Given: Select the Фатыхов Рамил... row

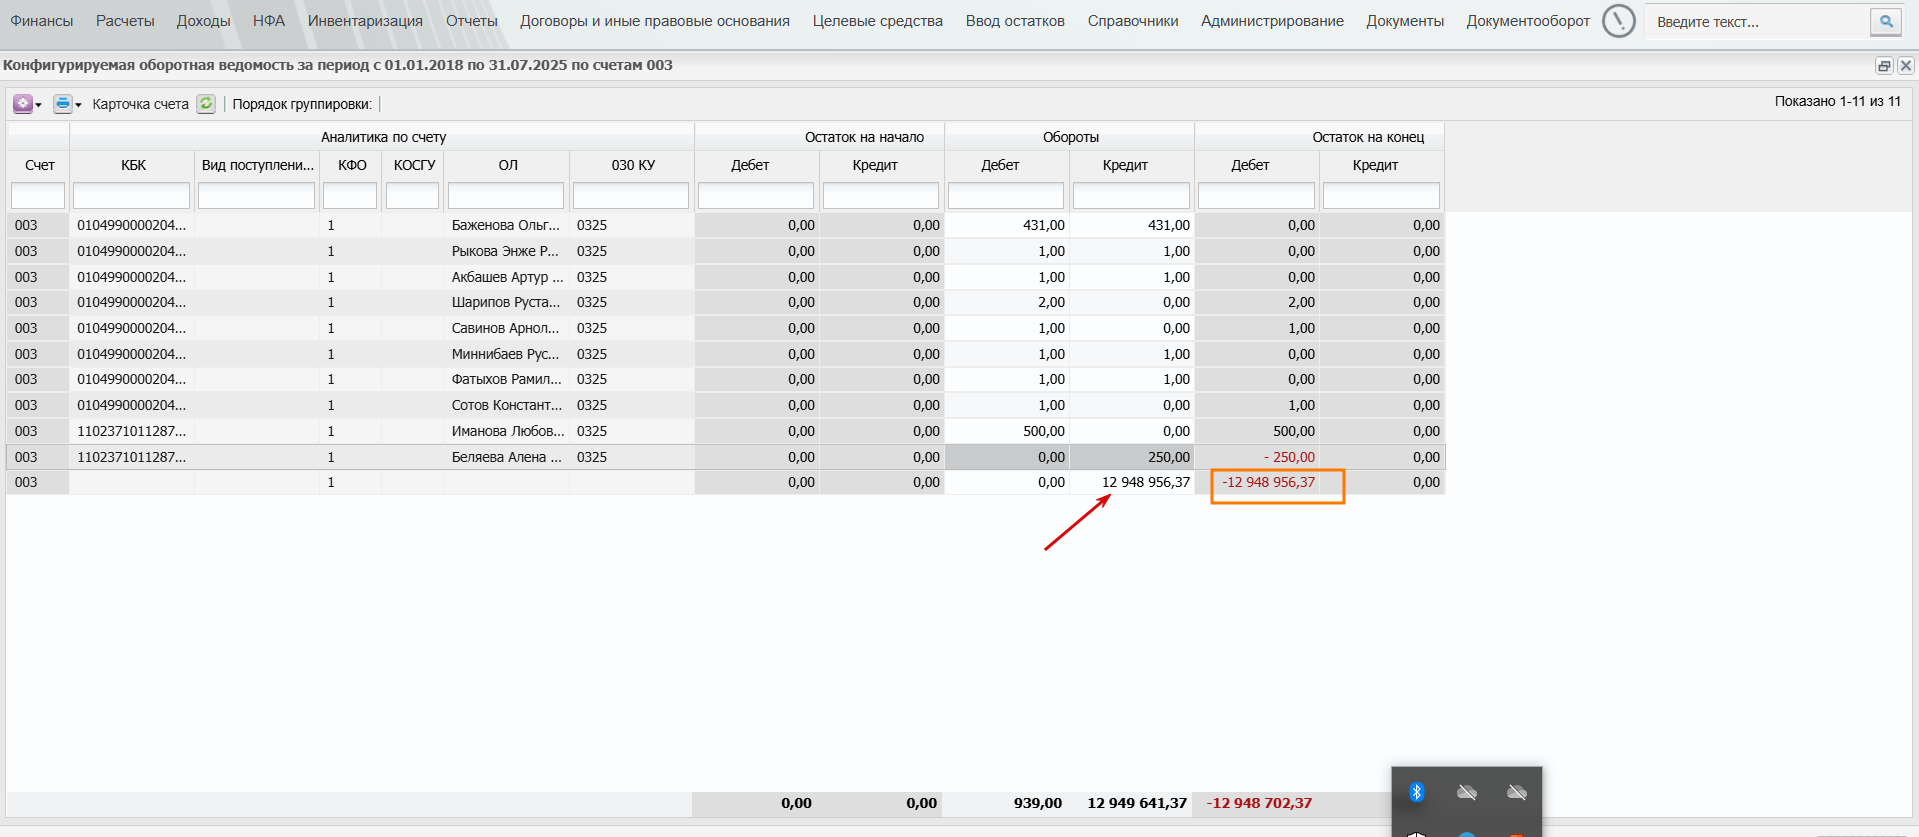Looking at the screenshot, I should [x=726, y=379].
